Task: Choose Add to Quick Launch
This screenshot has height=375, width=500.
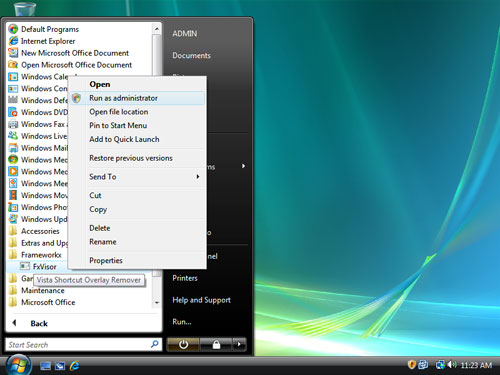Action: click(x=137, y=139)
